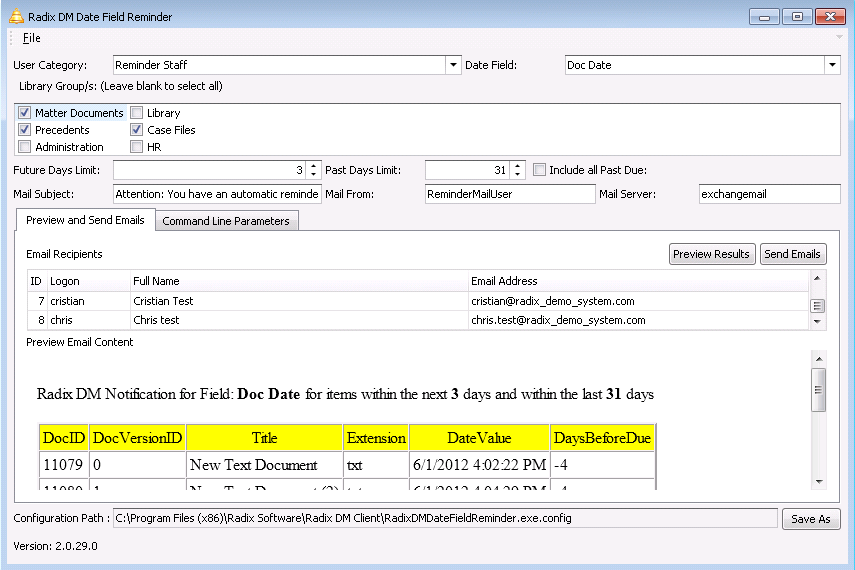Click the DateValue header in preview table

pos(479,438)
